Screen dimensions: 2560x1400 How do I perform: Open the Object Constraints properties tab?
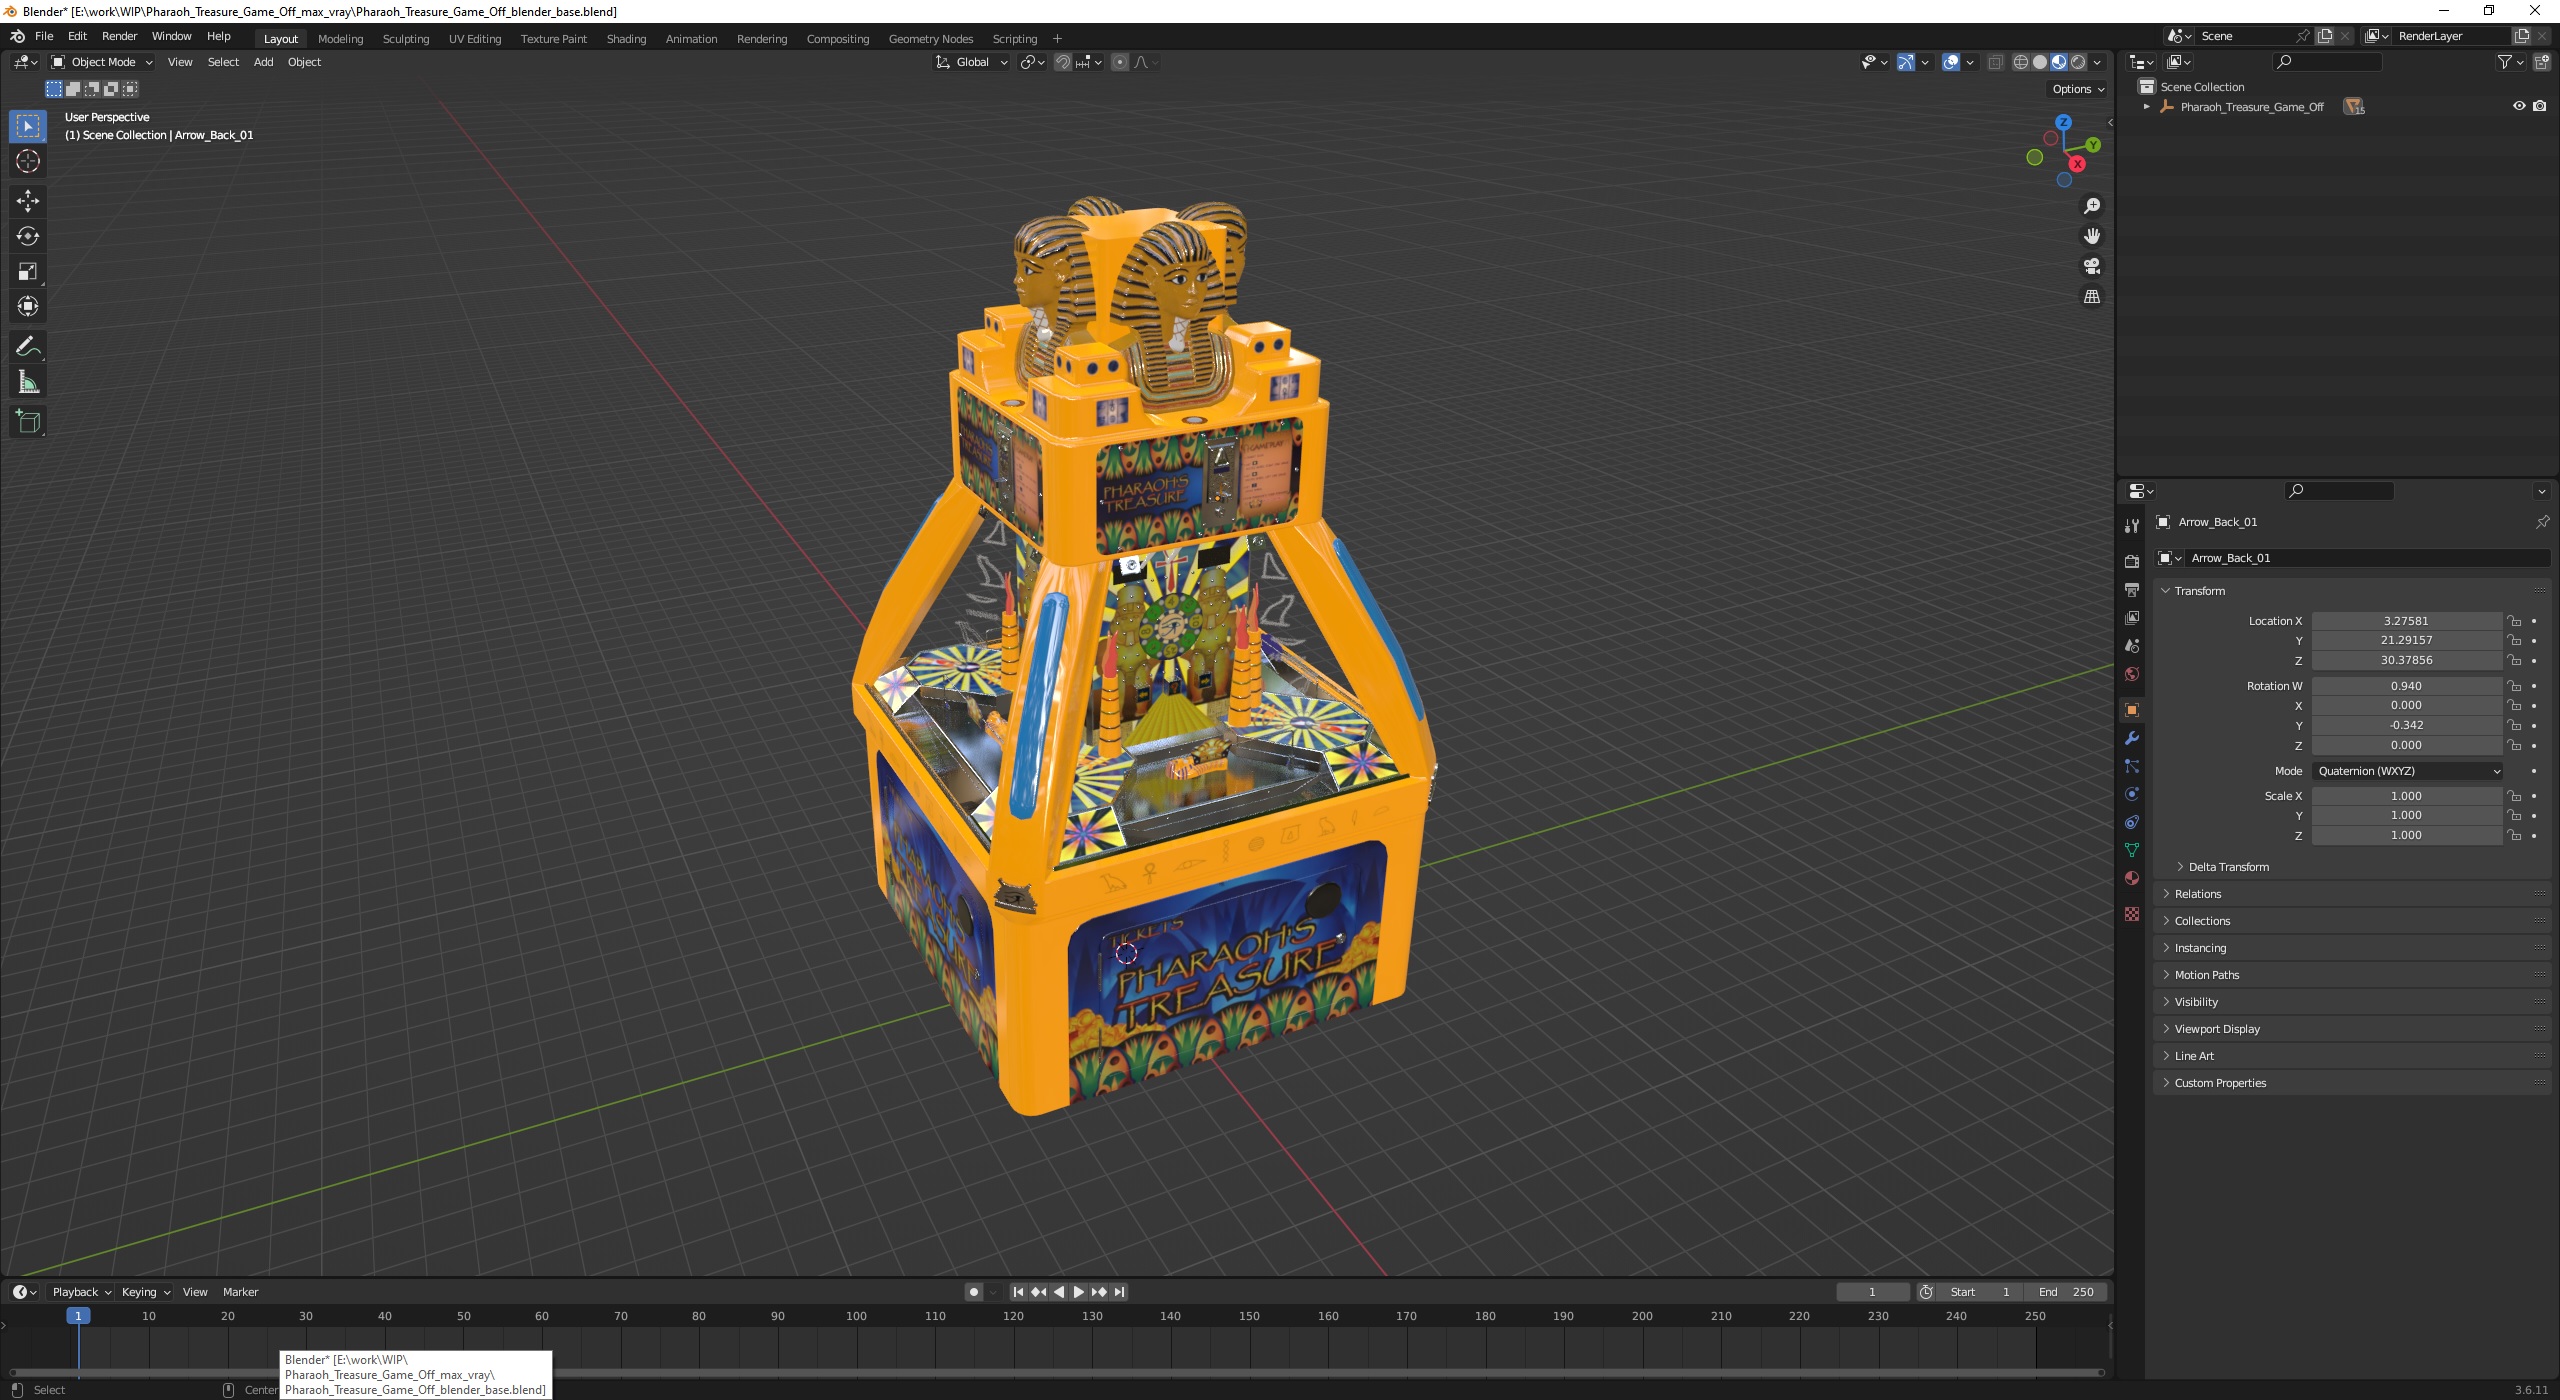tap(2131, 822)
